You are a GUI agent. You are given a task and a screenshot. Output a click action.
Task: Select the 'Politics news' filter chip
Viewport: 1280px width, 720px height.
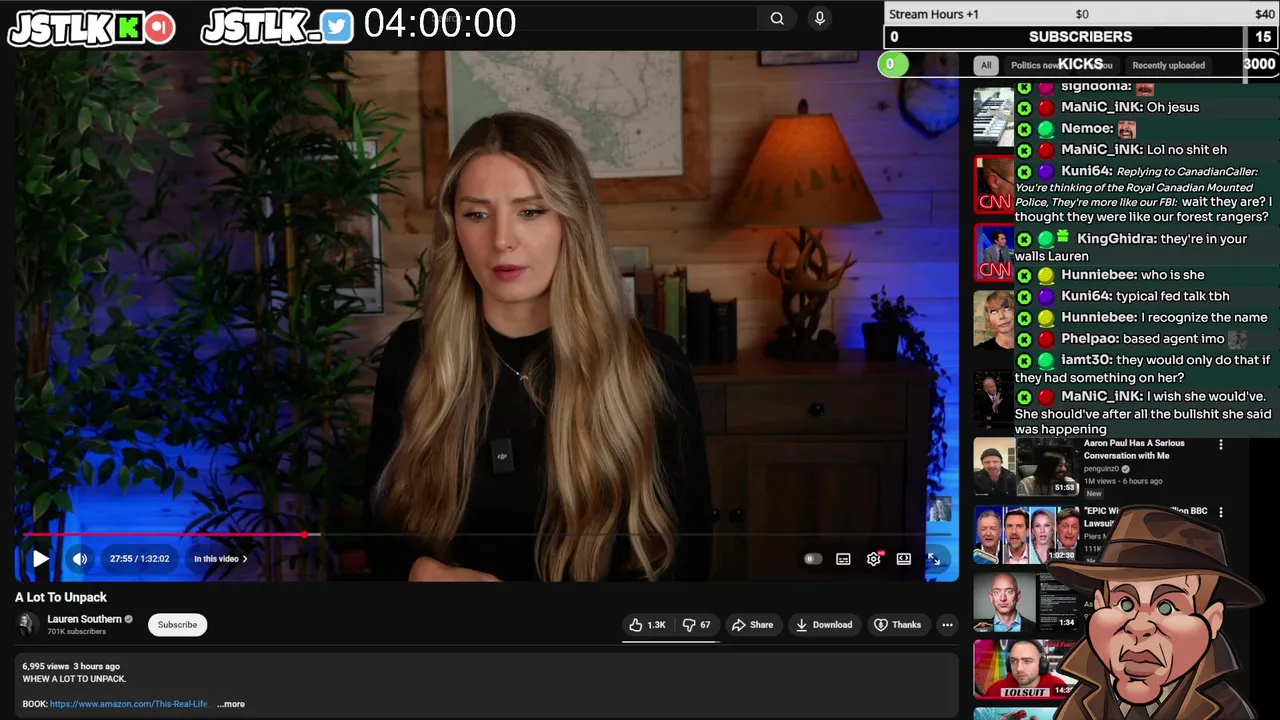1033,65
